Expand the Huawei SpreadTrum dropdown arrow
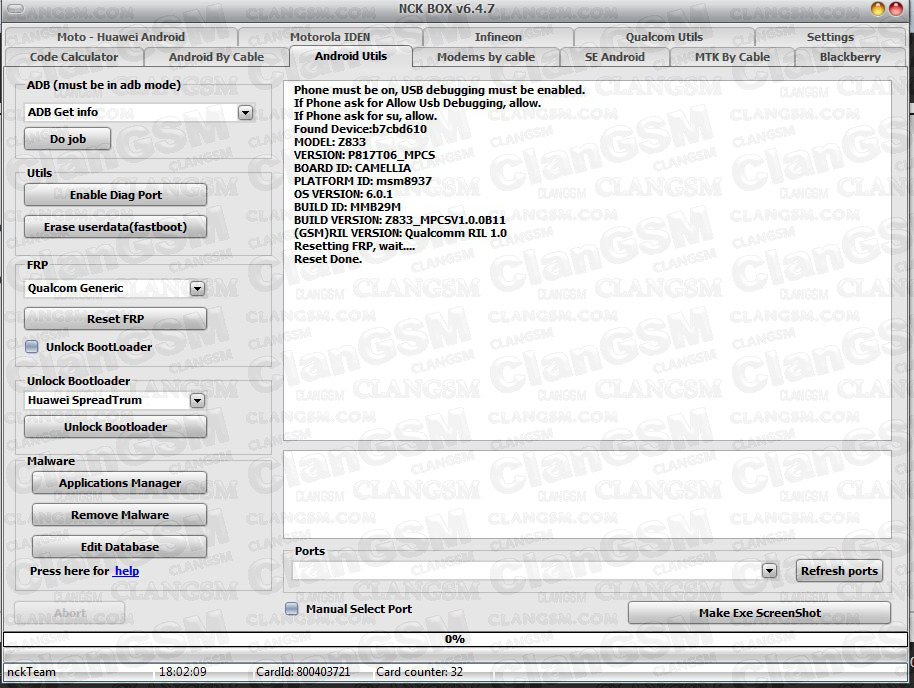Viewport: 914px width, 688px height. coord(198,400)
